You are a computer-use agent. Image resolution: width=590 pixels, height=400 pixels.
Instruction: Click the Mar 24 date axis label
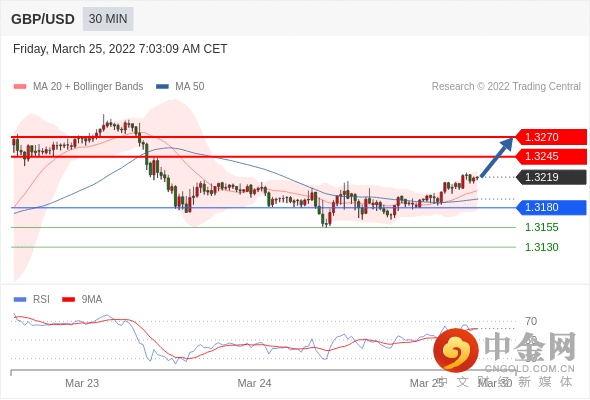point(254,383)
